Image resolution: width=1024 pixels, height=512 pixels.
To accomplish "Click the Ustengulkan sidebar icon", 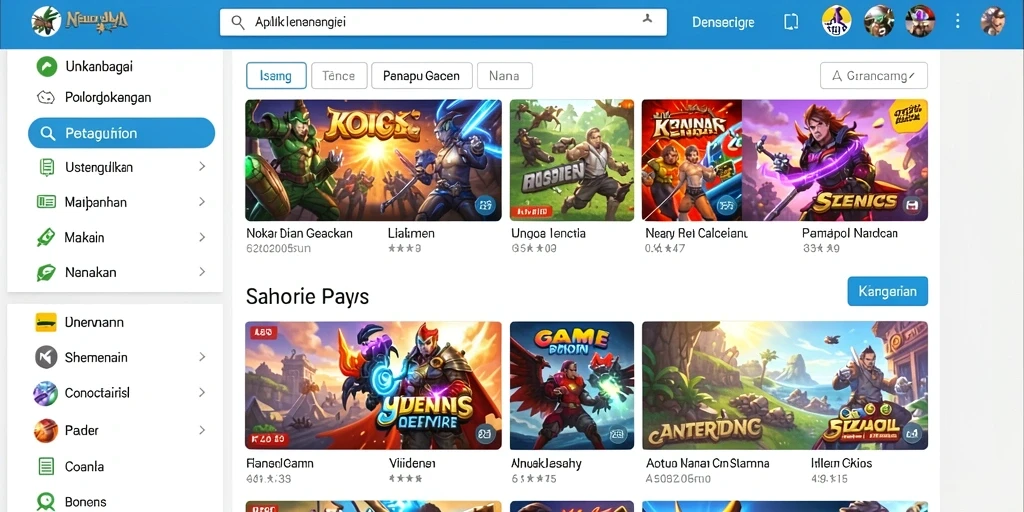I will pyautogui.click(x=46, y=168).
